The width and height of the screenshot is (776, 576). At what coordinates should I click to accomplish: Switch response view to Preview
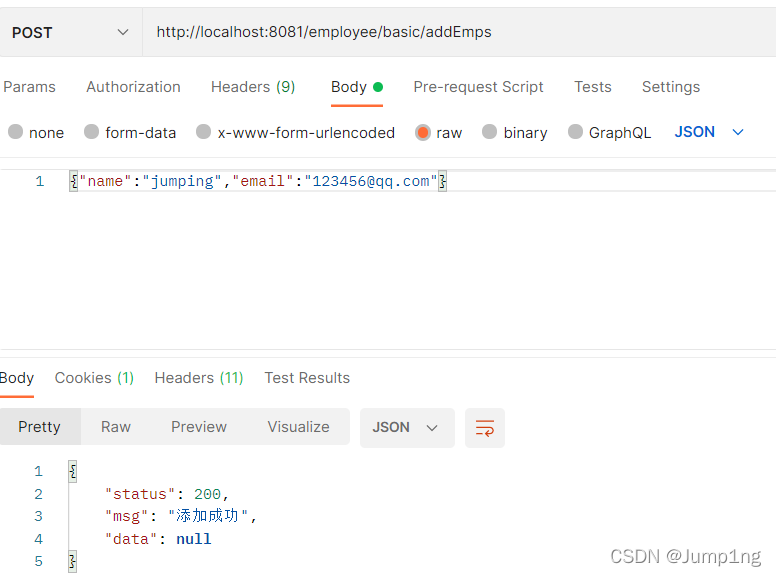click(198, 427)
